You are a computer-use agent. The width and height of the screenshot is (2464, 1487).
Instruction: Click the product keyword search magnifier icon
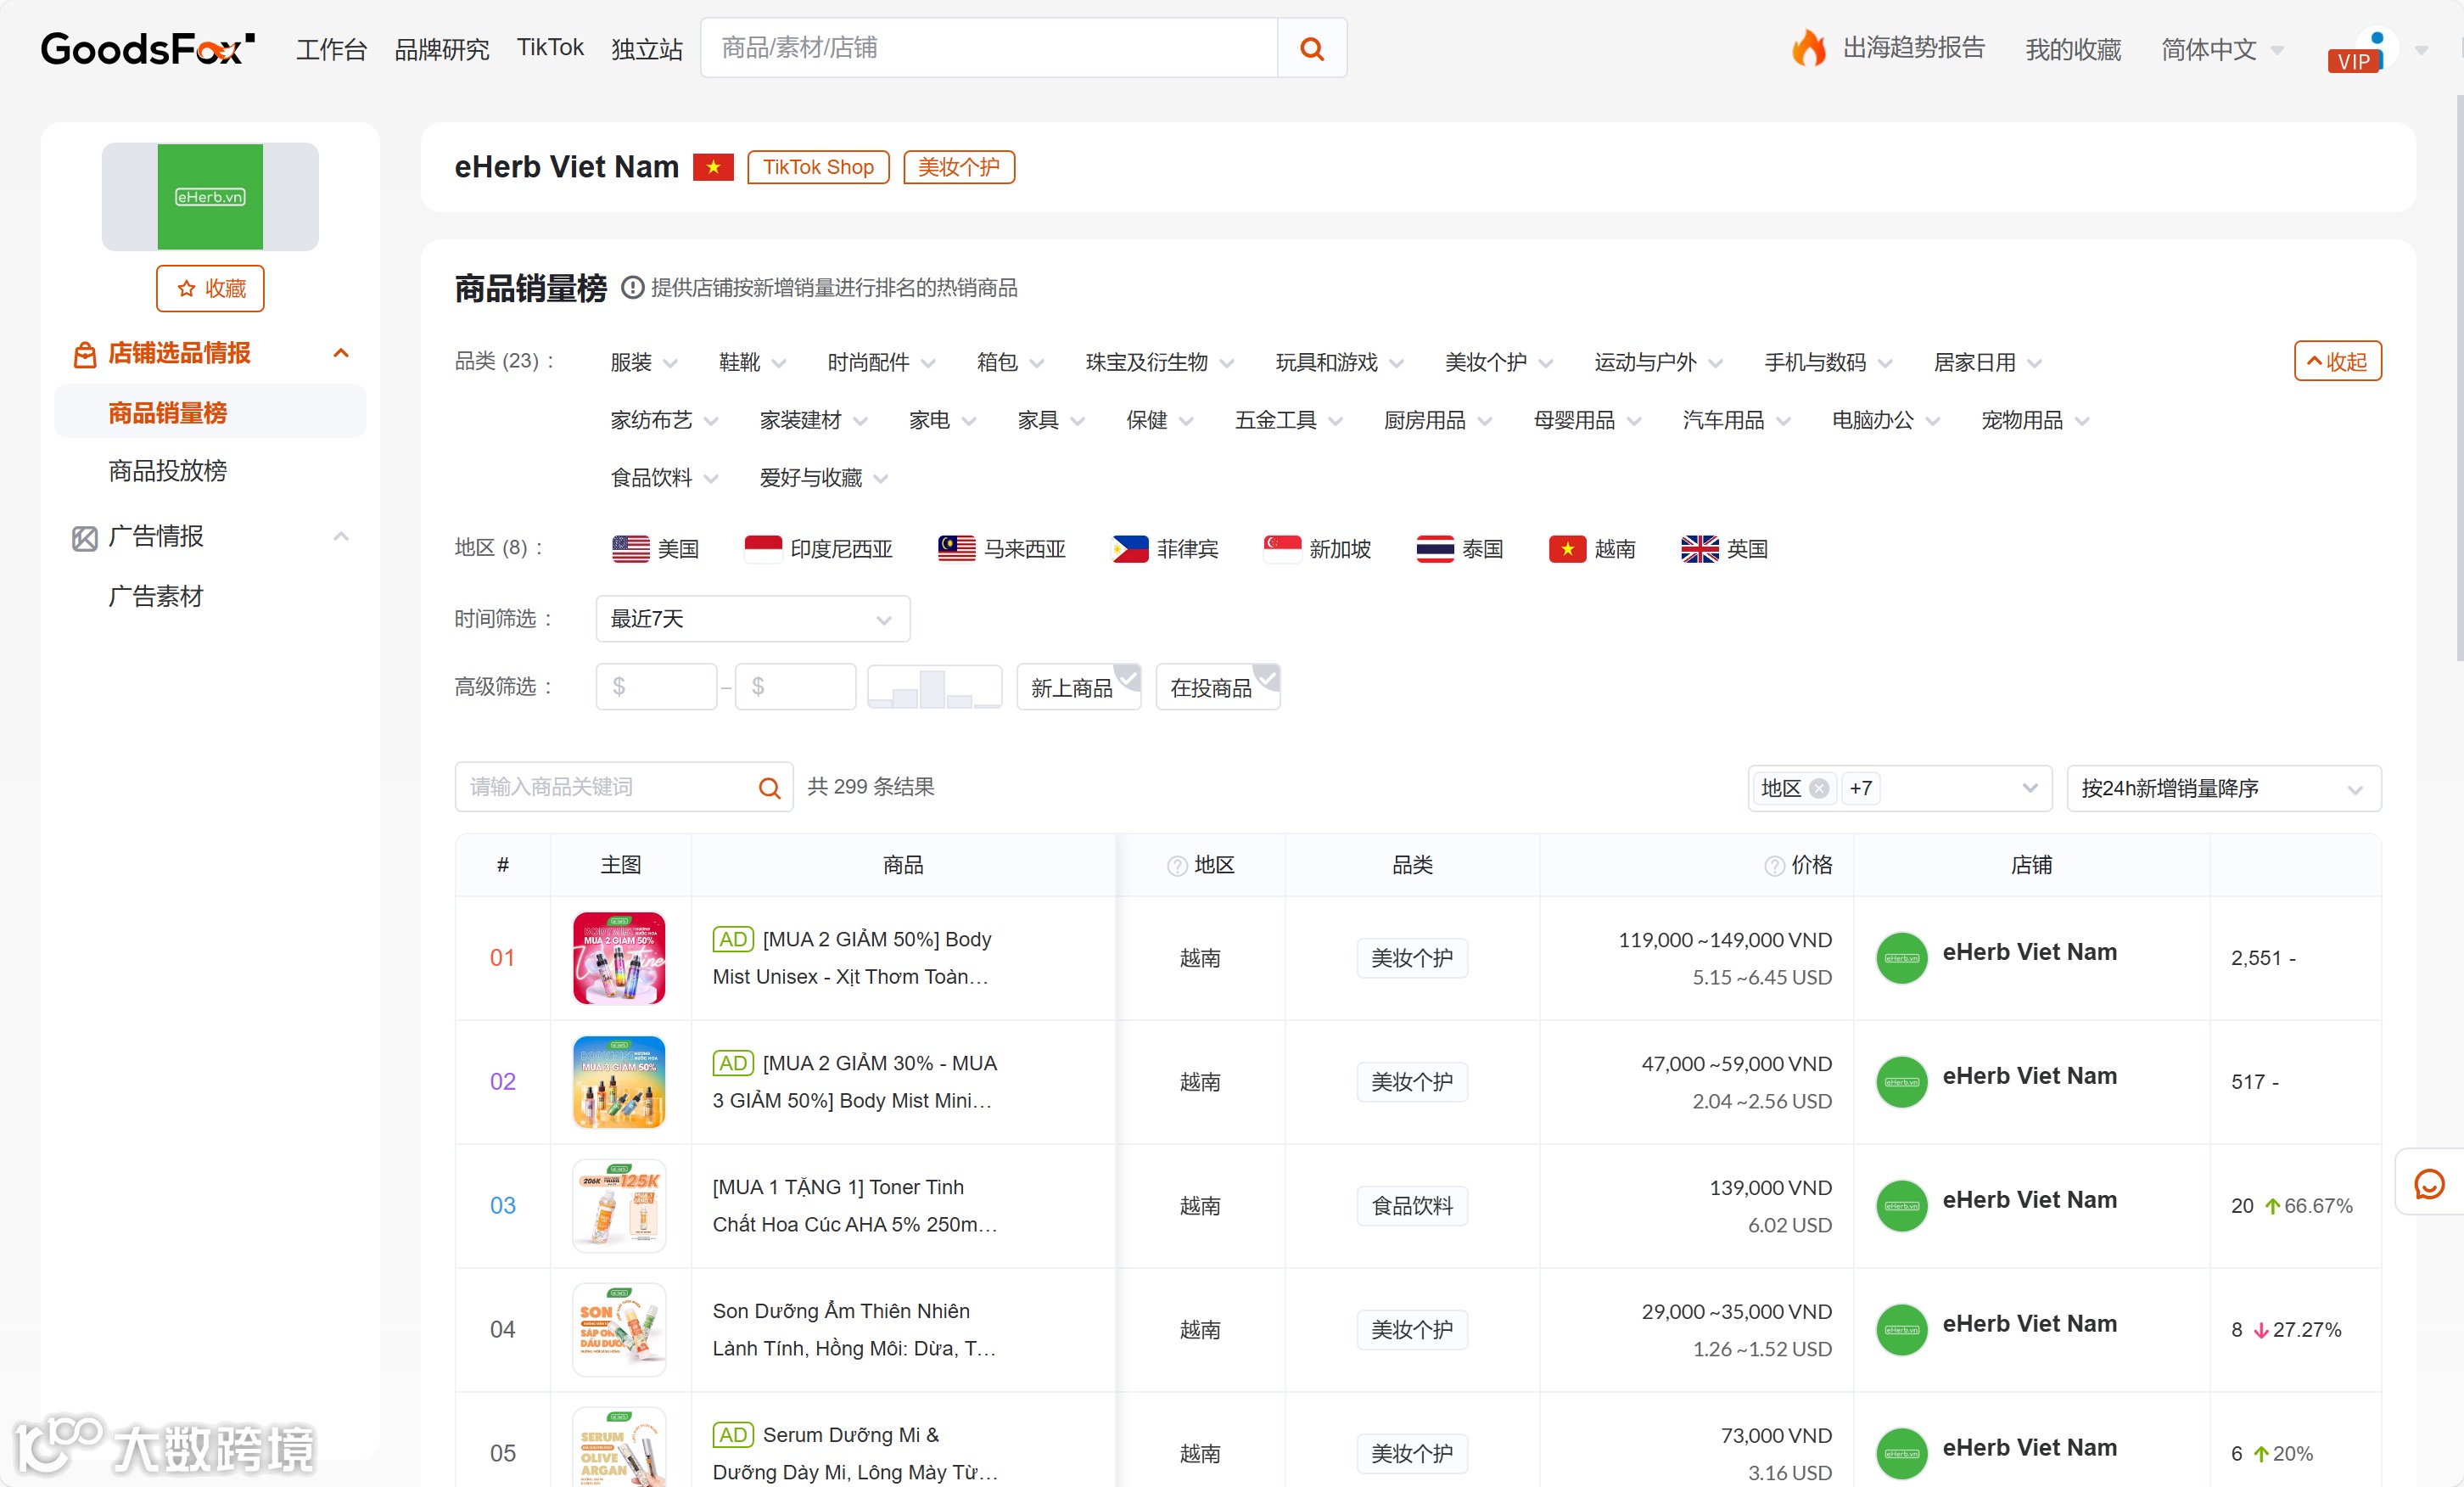click(x=769, y=788)
